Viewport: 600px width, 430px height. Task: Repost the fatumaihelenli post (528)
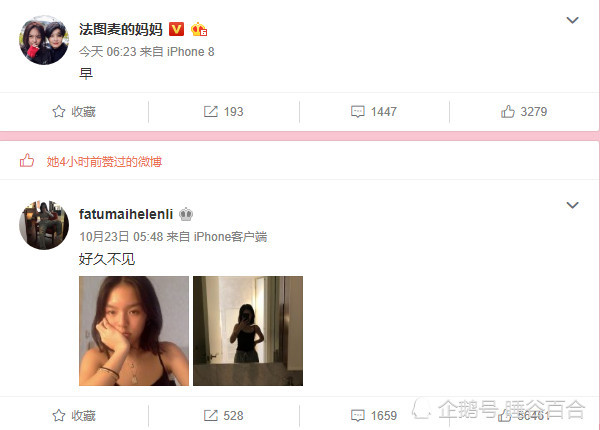(x=223, y=415)
